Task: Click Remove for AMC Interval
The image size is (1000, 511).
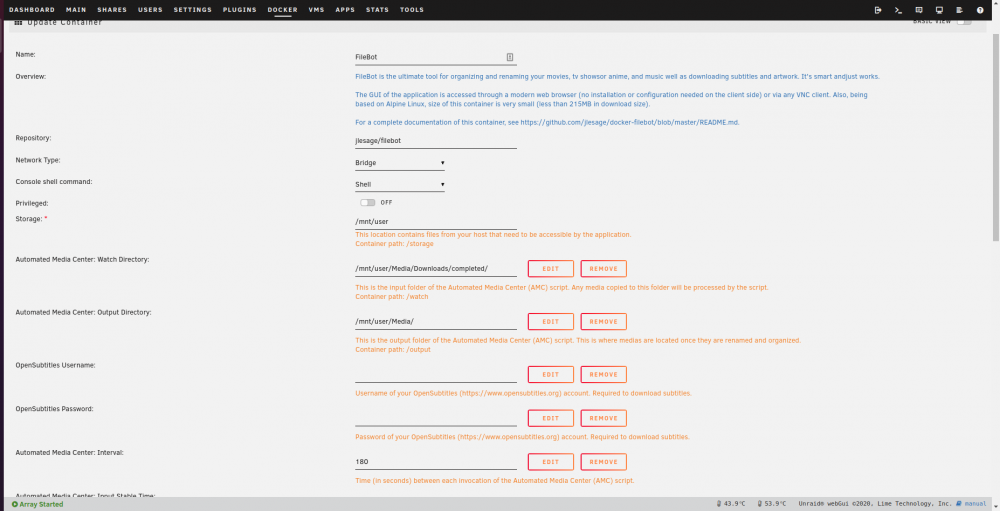Action: (x=603, y=462)
